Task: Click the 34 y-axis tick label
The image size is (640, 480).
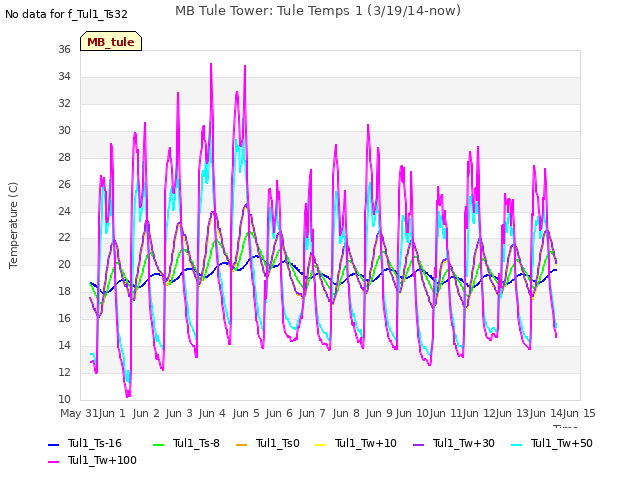Action: coord(64,76)
